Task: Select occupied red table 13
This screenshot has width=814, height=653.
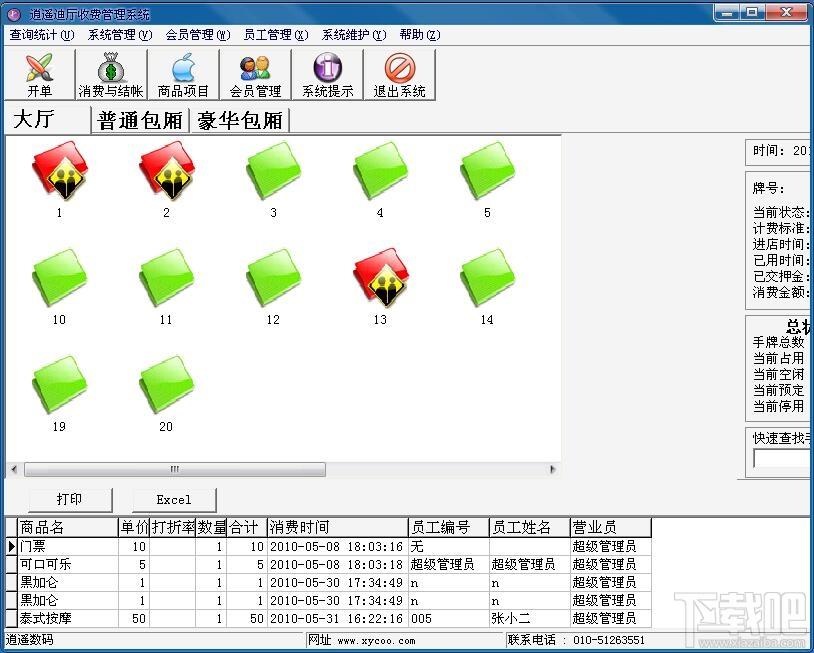Action: (381, 278)
